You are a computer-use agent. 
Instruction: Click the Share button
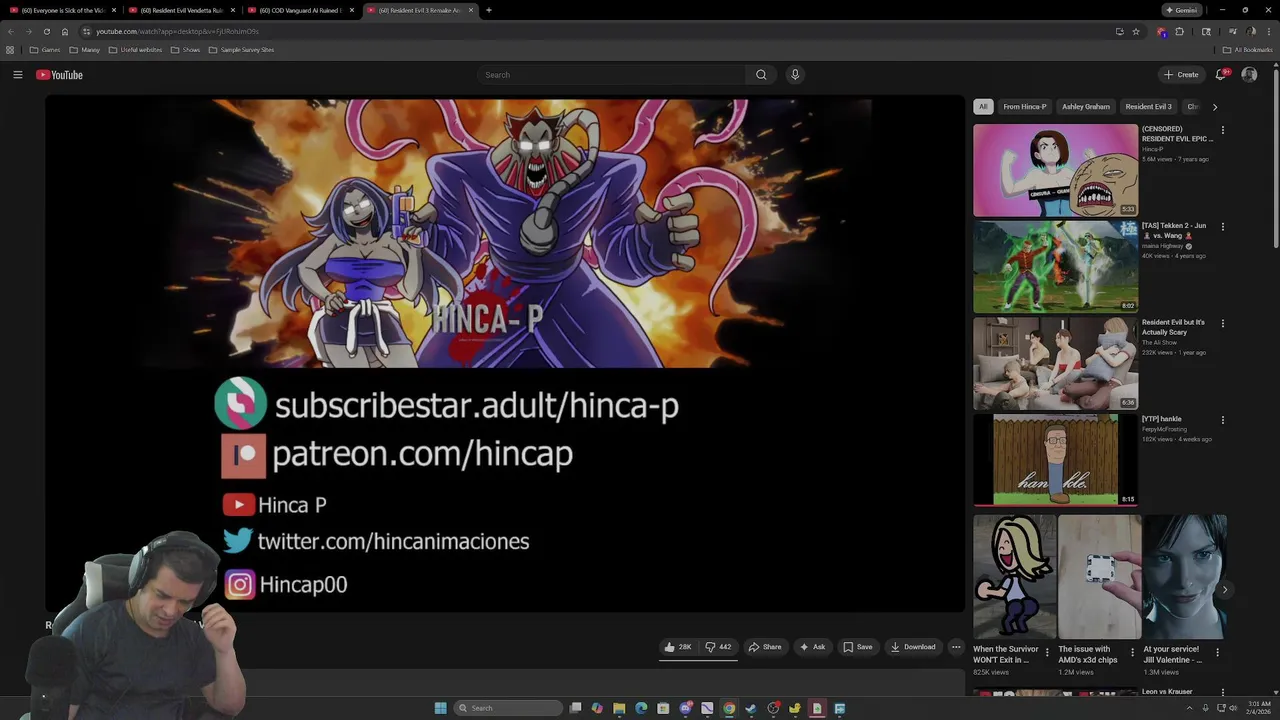pos(765,647)
